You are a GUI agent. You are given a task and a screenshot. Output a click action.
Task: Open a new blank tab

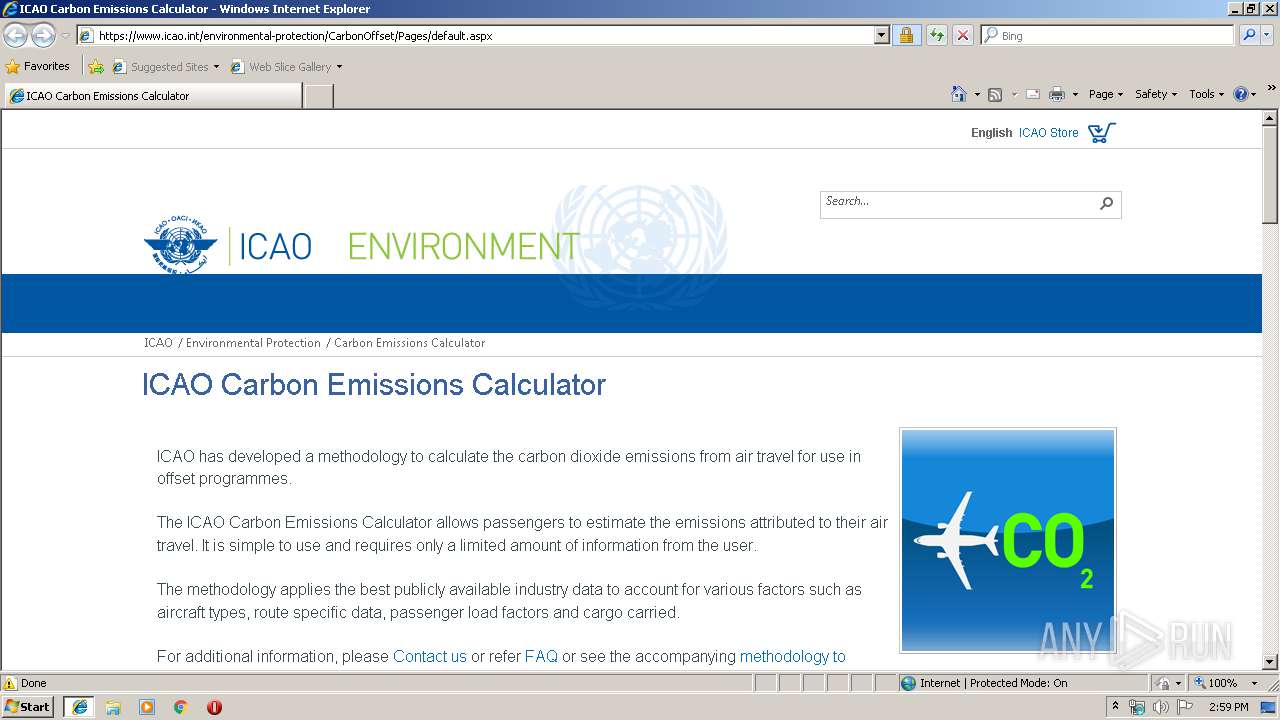pyautogui.click(x=318, y=96)
